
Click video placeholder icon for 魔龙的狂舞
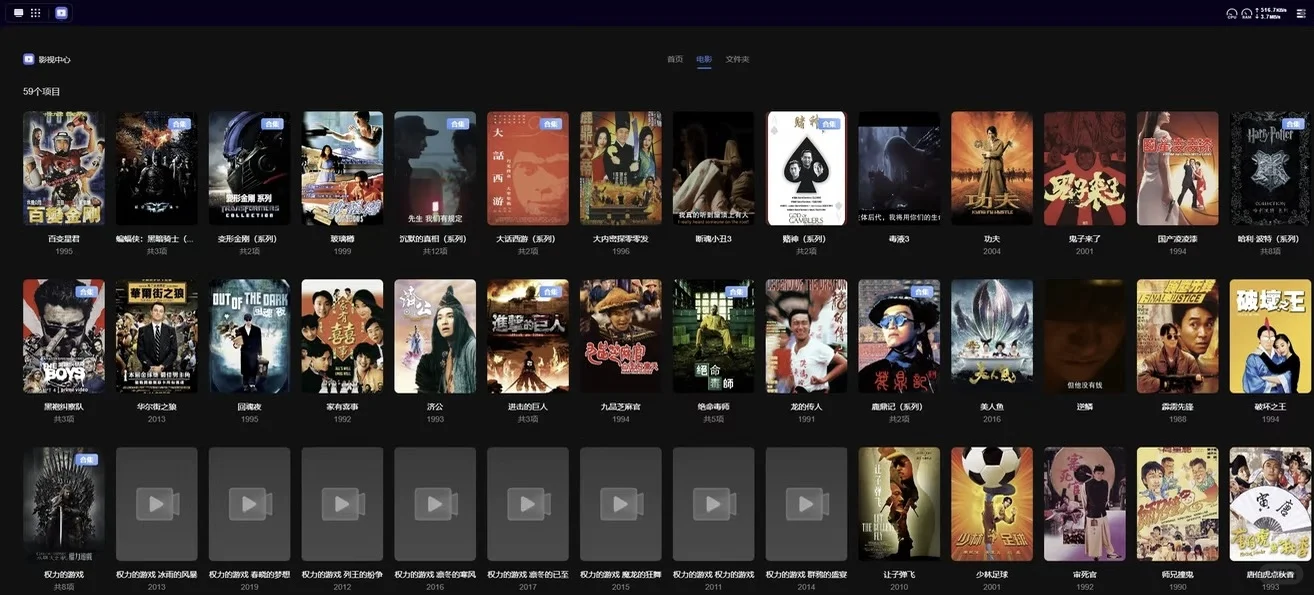pyautogui.click(x=621, y=504)
